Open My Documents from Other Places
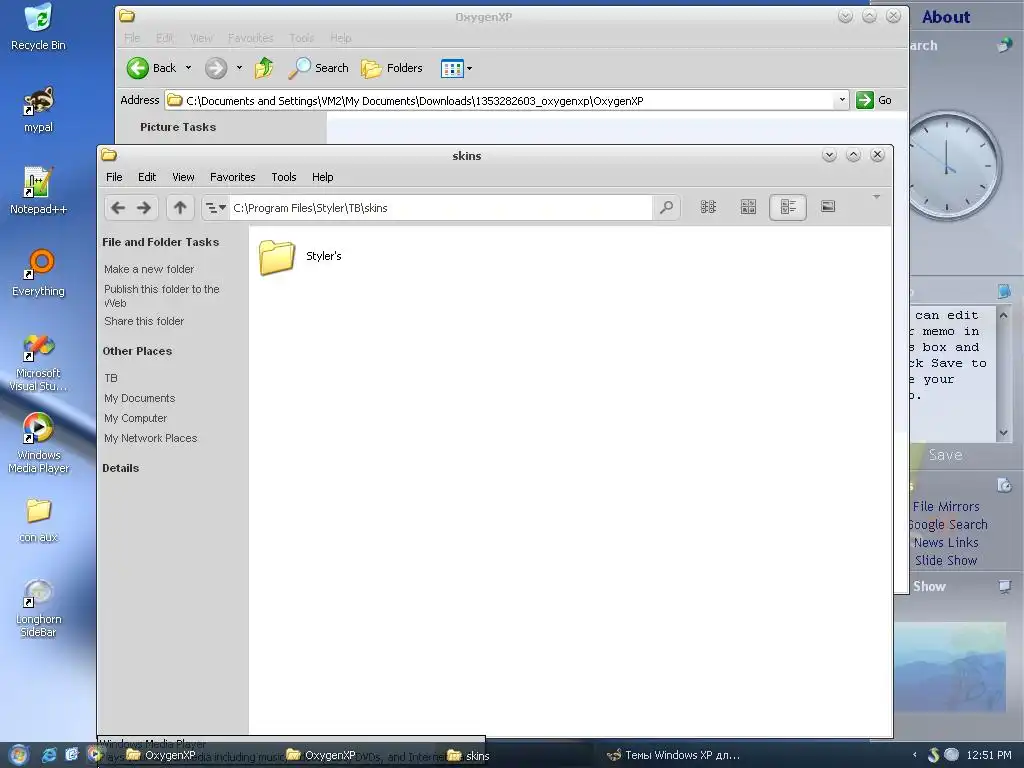Screen dimensions: 1024x768 point(140,398)
